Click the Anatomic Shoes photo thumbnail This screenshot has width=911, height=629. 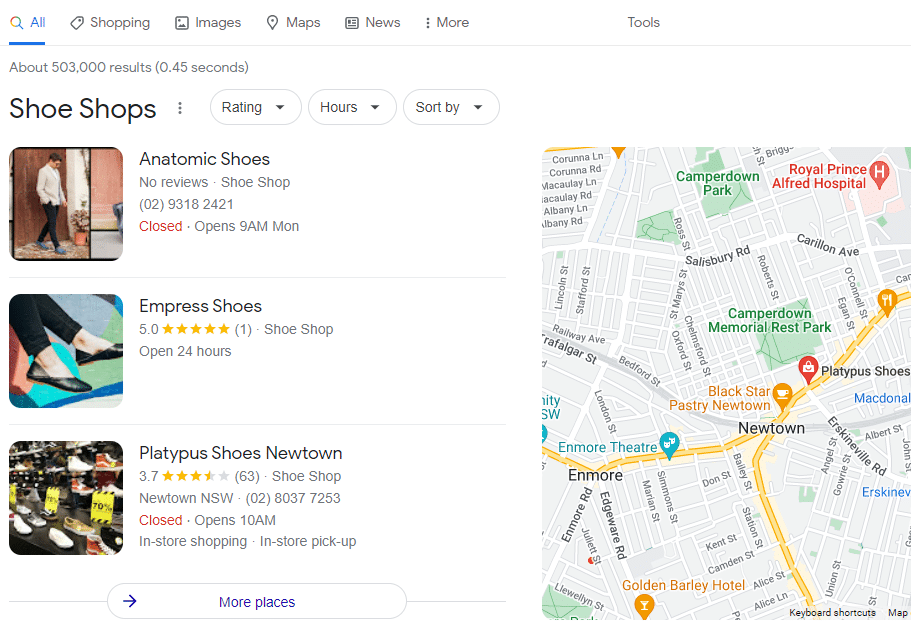pyautogui.click(x=65, y=204)
